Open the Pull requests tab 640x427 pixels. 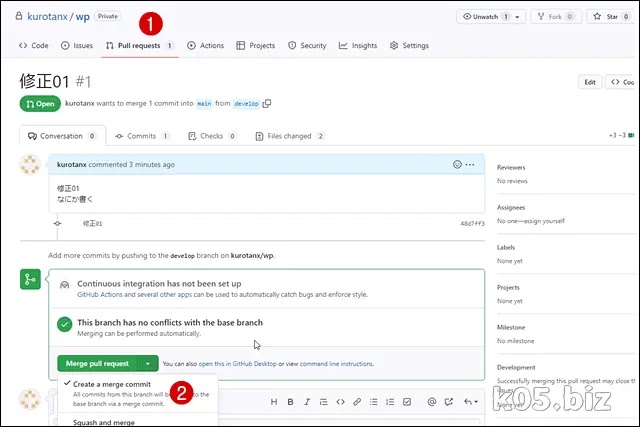pyautogui.click(x=139, y=46)
